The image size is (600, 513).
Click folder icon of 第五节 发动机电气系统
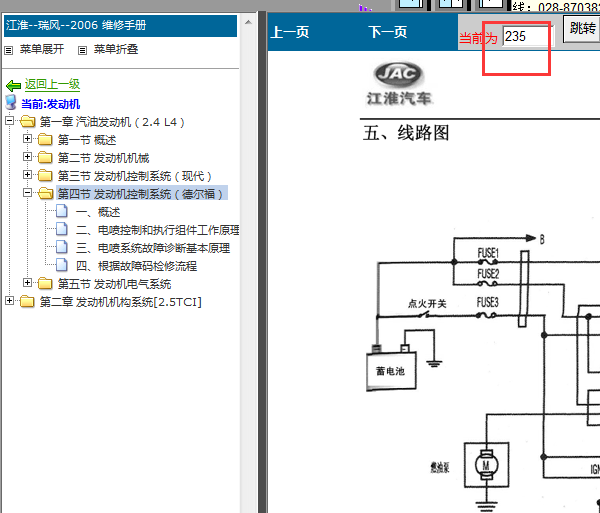click(45, 283)
